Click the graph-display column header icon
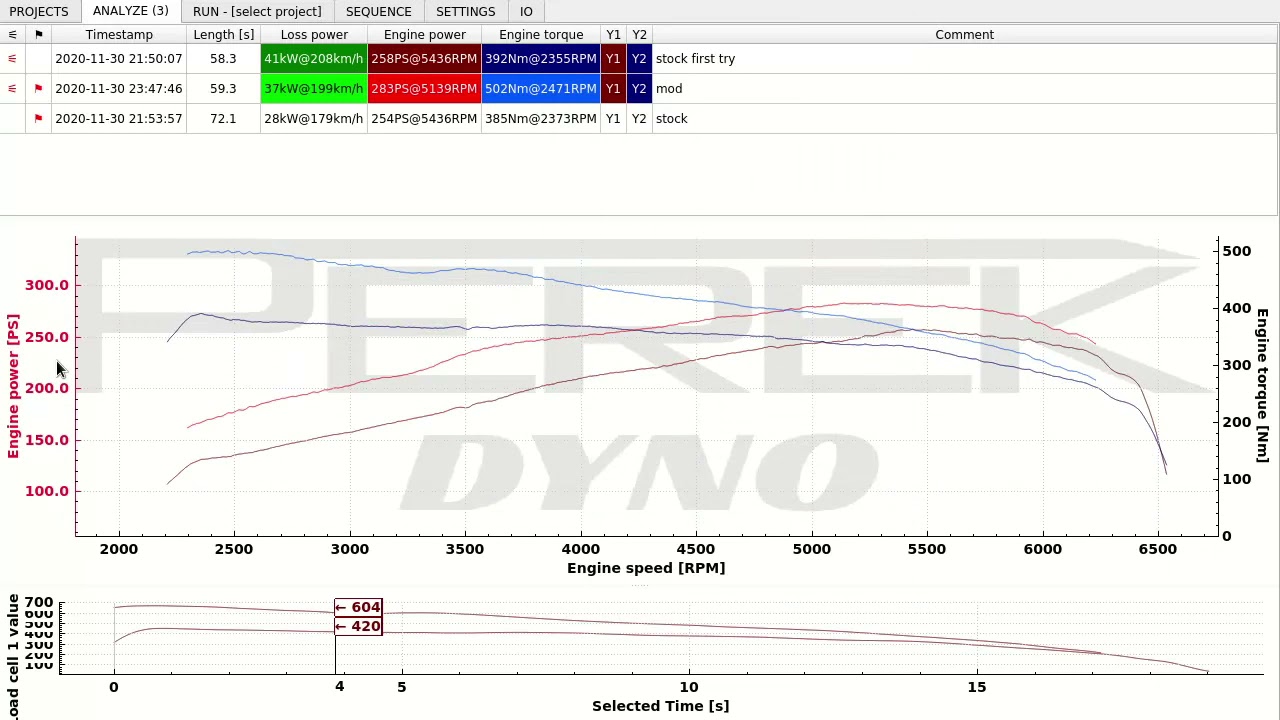This screenshot has height=720, width=1280. 12,34
